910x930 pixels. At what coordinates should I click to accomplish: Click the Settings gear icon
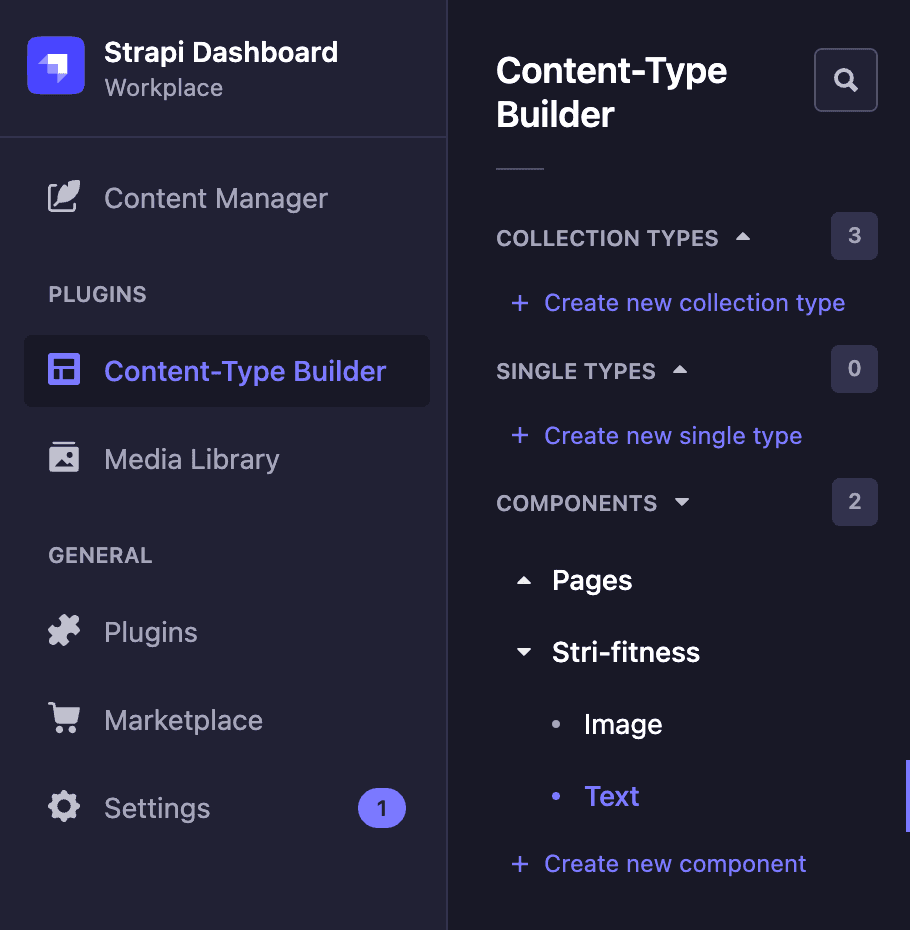point(63,807)
